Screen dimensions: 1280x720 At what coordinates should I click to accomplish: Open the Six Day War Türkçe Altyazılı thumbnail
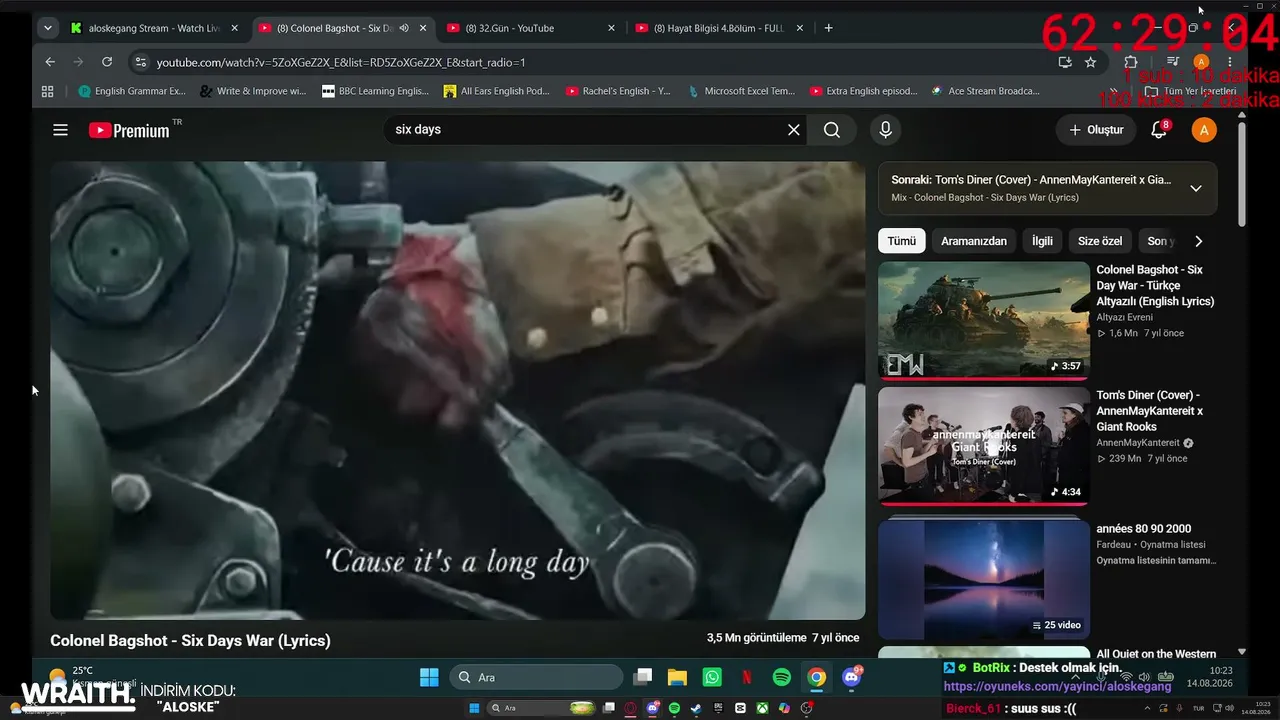tap(984, 320)
